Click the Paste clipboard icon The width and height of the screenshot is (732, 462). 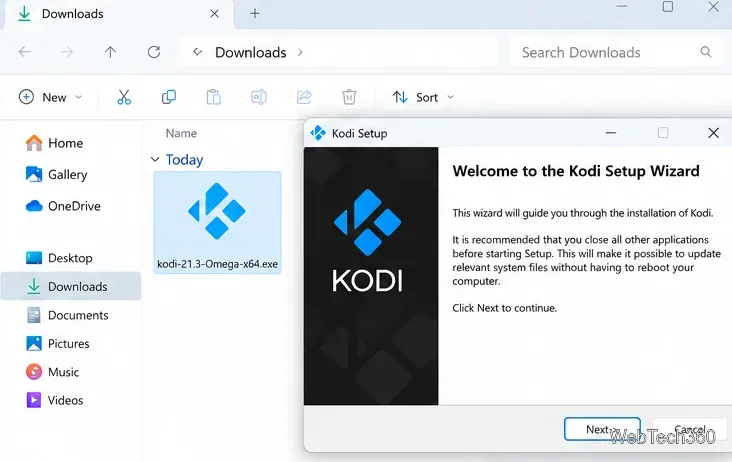[213, 97]
